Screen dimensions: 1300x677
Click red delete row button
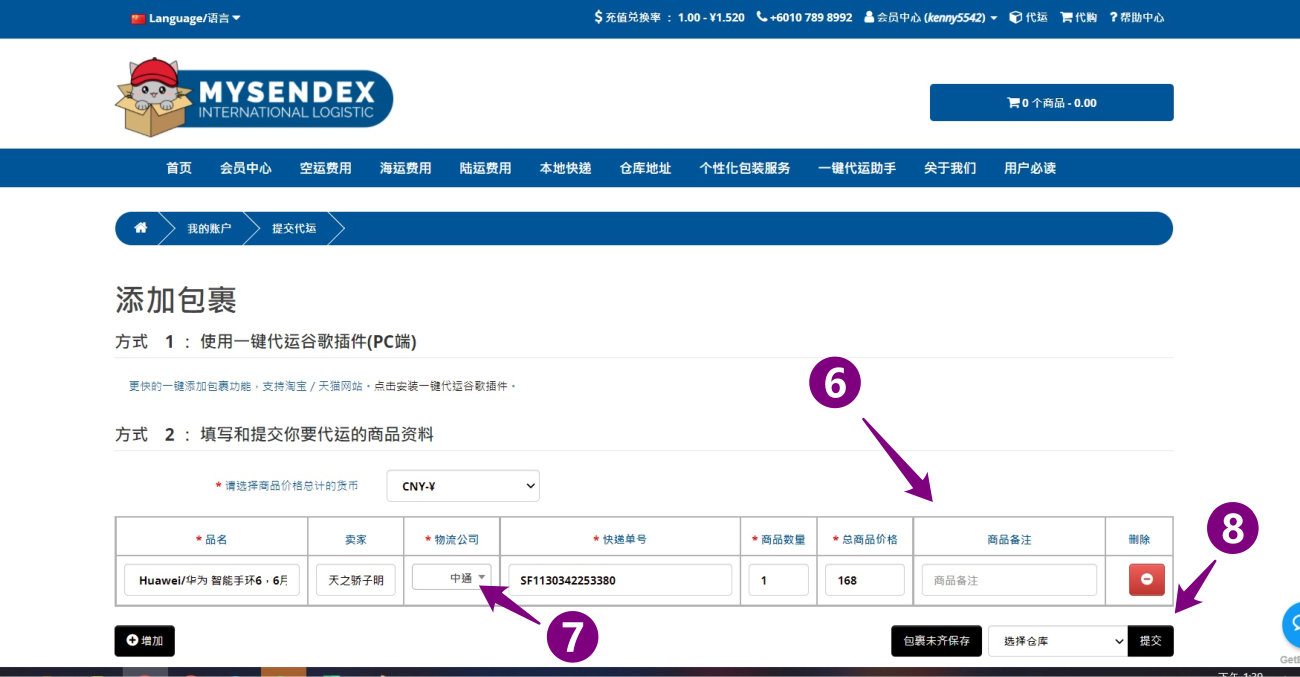(1146, 580)
